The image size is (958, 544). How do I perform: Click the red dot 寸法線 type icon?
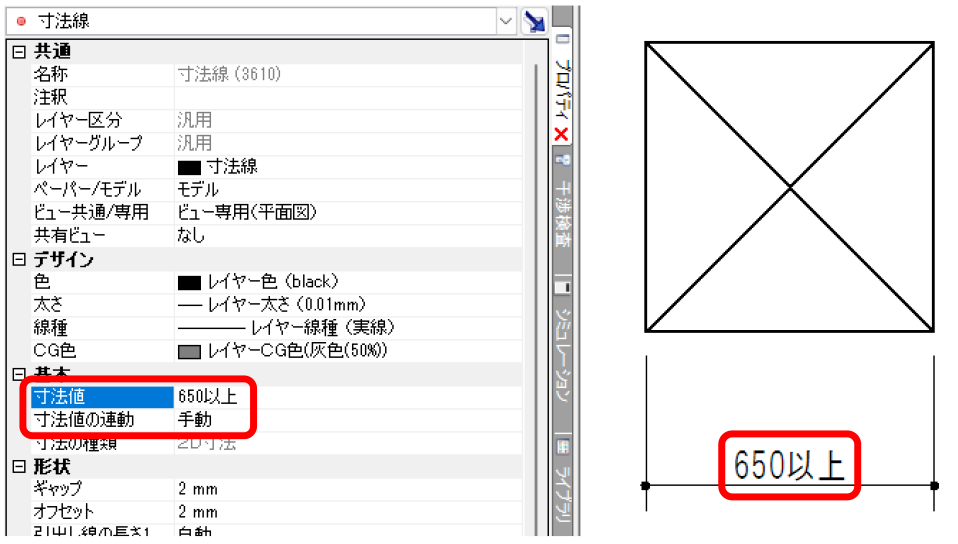[x=21, y=21]
